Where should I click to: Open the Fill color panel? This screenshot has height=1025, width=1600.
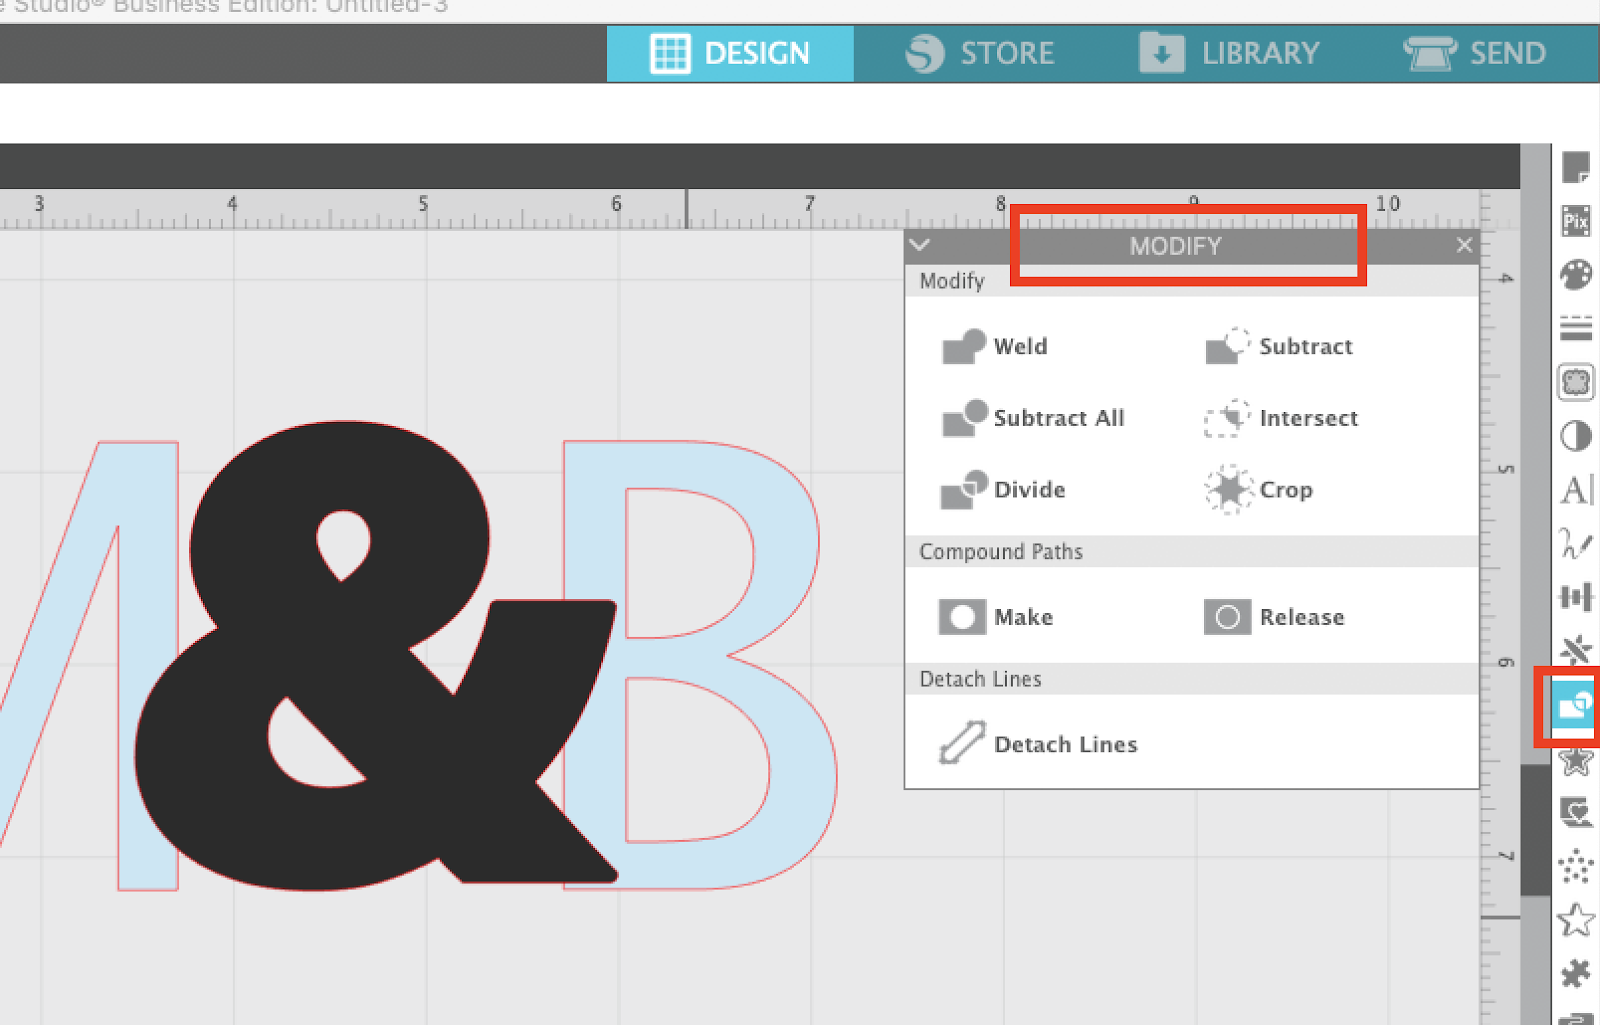[1575, 275]
